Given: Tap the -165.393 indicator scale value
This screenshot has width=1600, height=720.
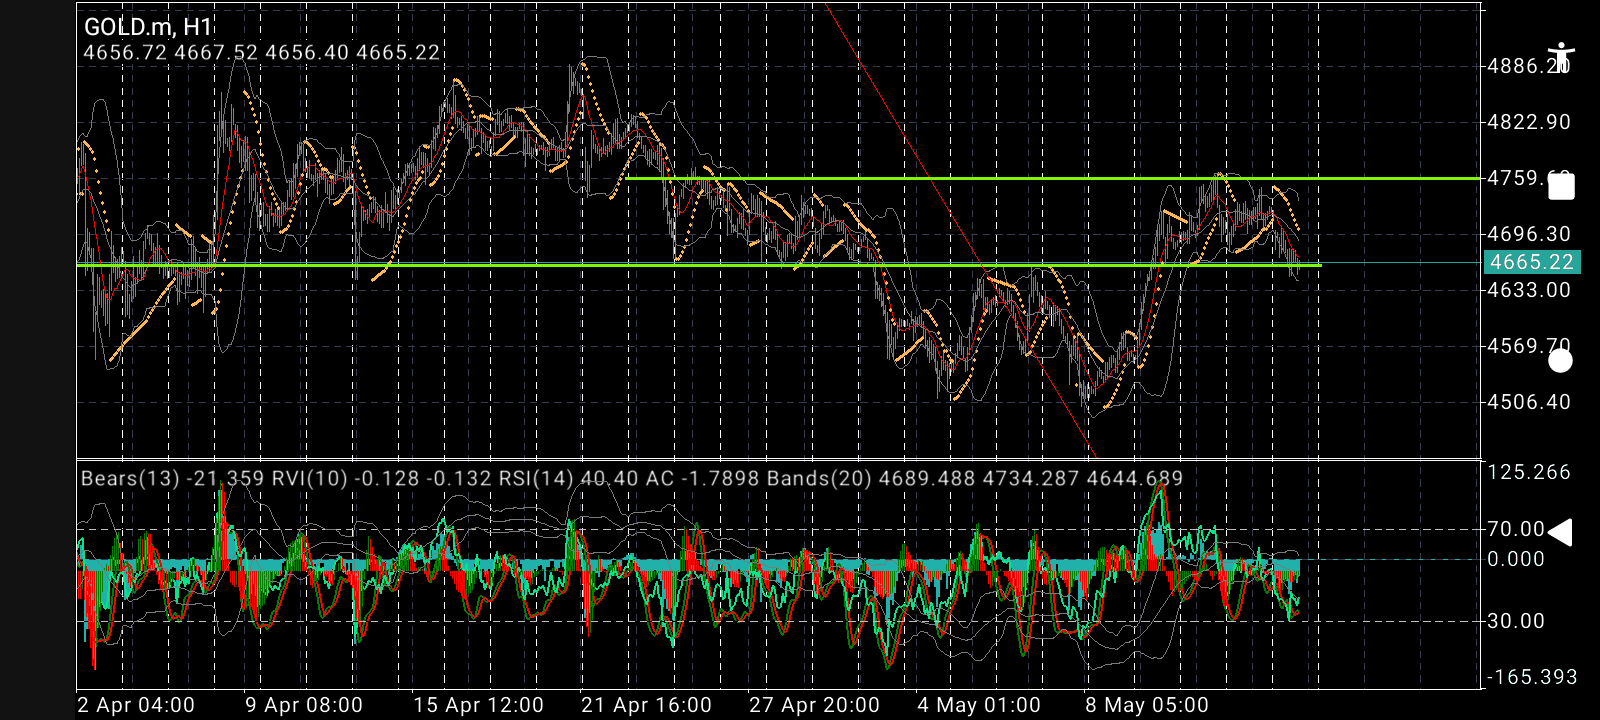Looking at the screenshot, I should click(1532, 677).
